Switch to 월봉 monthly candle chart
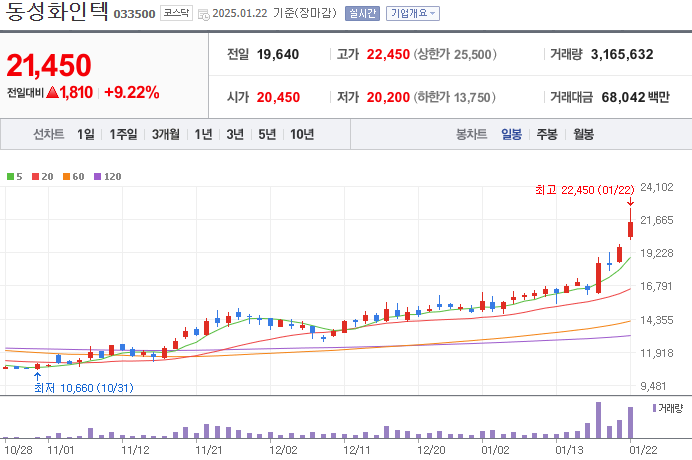 (x=583, y=134)
